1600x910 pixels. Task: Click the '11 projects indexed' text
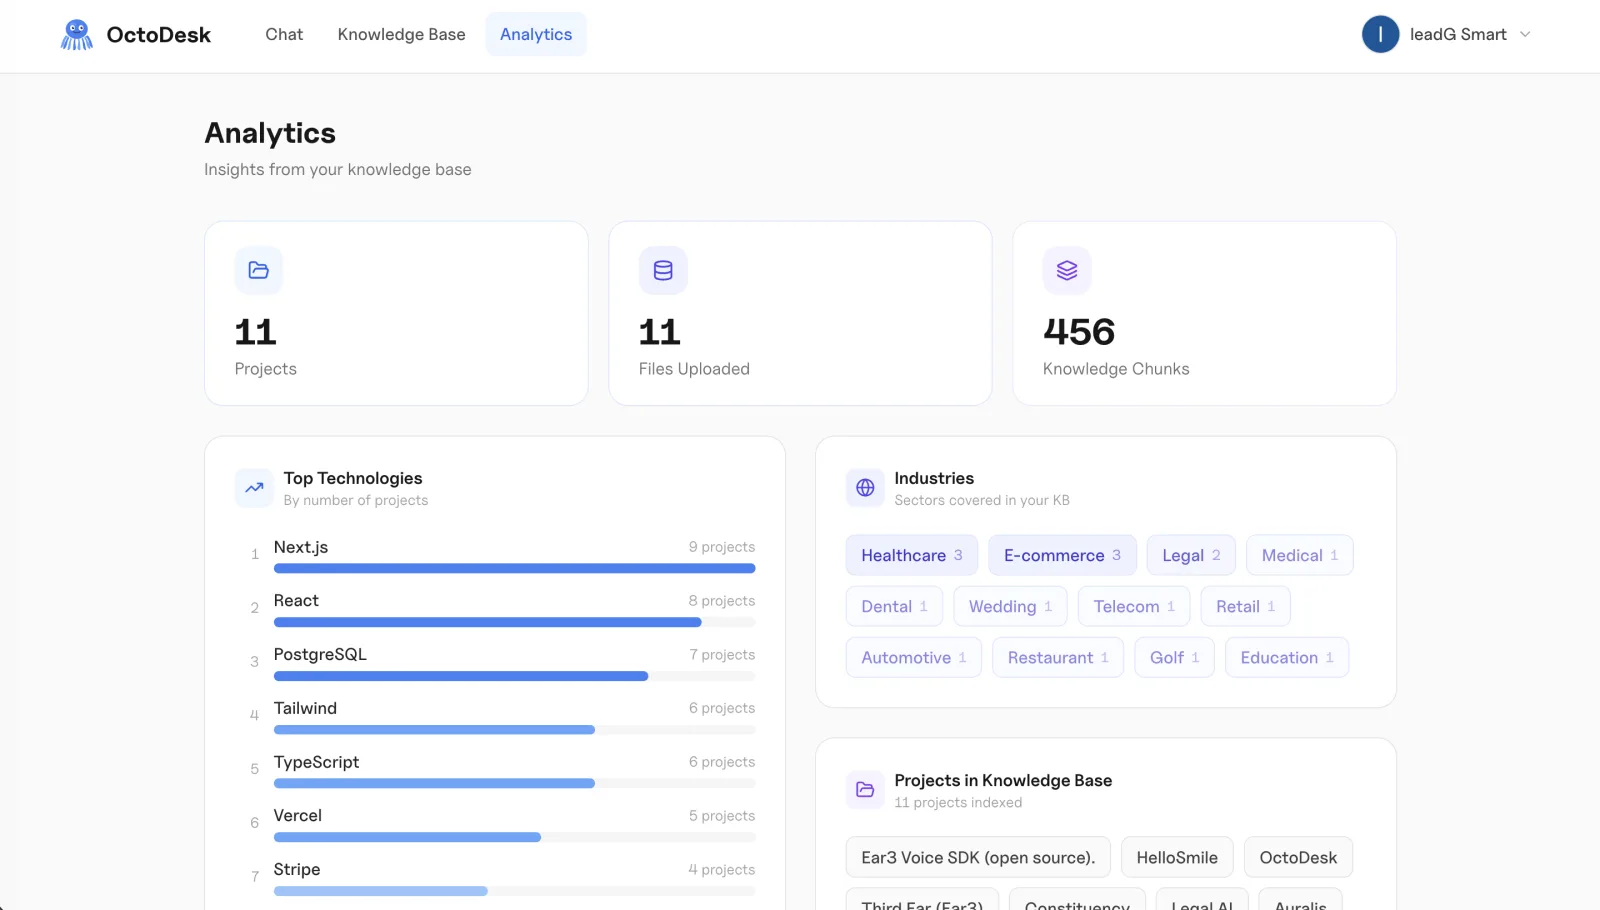click(958, 803)
